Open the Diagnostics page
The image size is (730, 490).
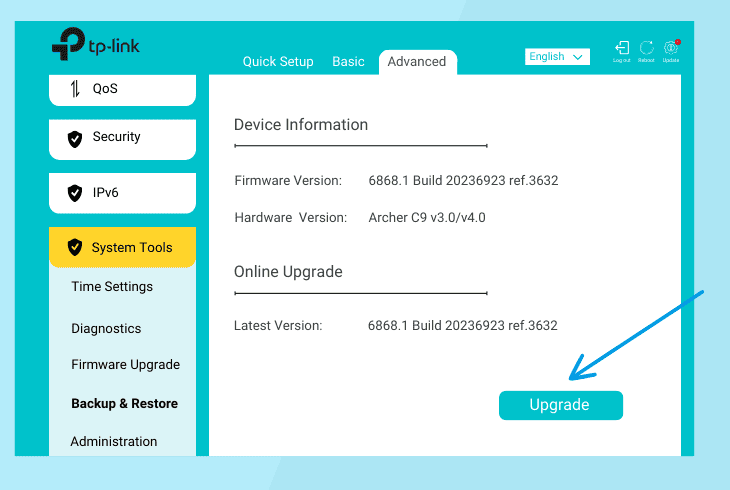[106, 328]
